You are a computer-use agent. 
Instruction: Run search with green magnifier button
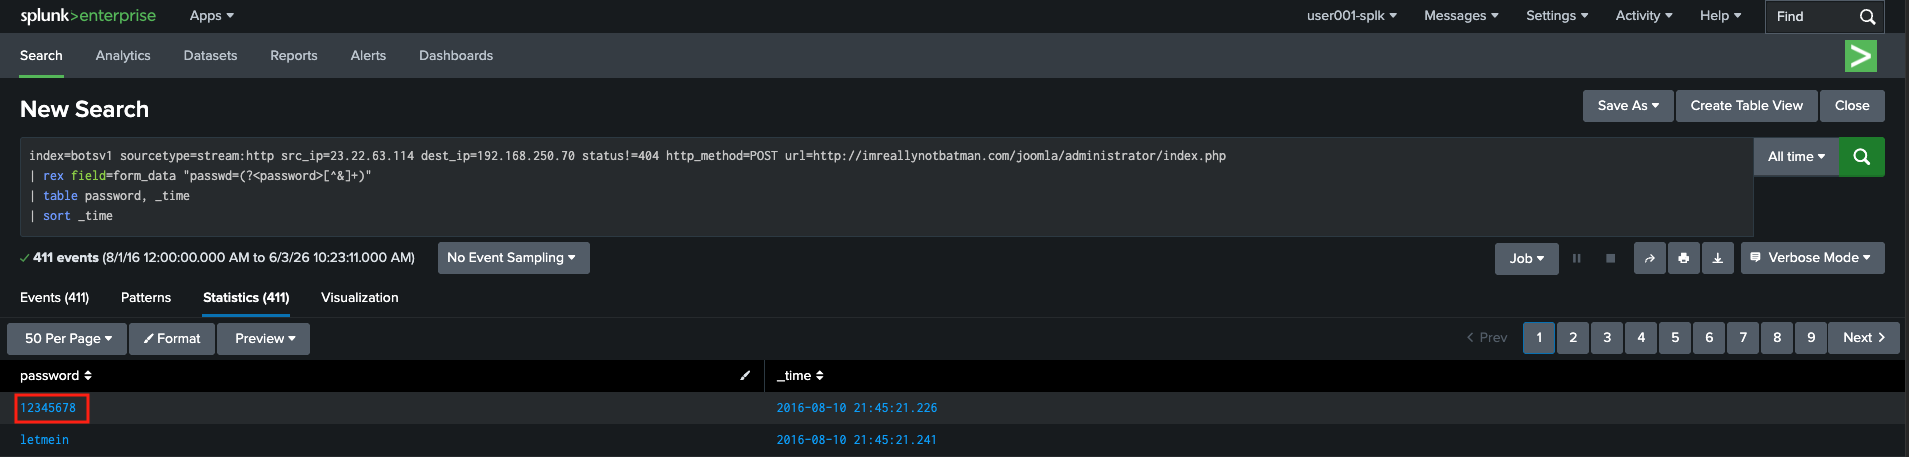pyautogui.click(x=1862, y=157)
